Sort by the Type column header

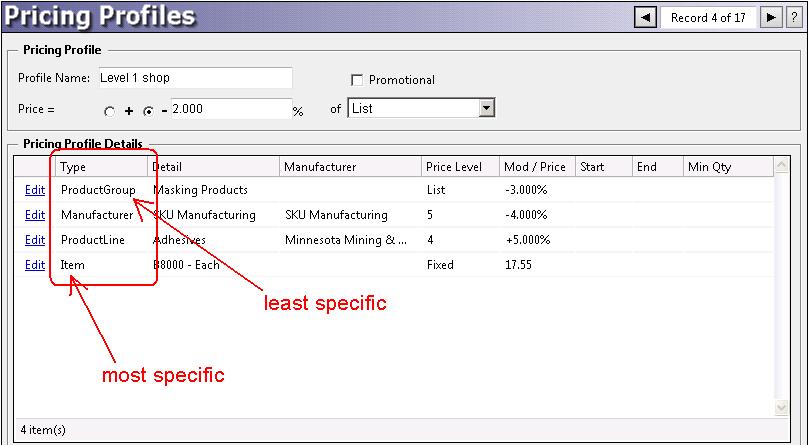[100, 167]
